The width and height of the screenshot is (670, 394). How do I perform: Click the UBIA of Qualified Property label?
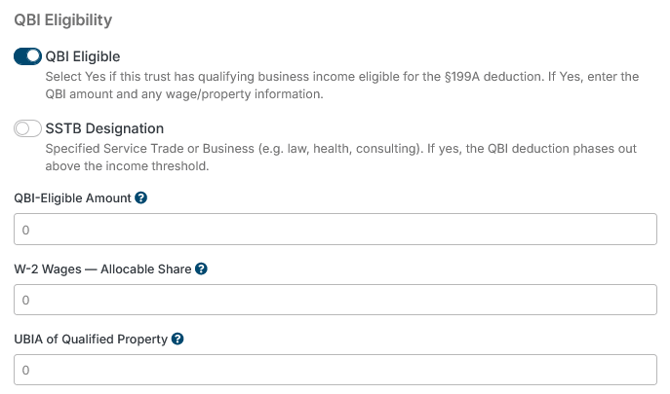click(x=91, y=339)
